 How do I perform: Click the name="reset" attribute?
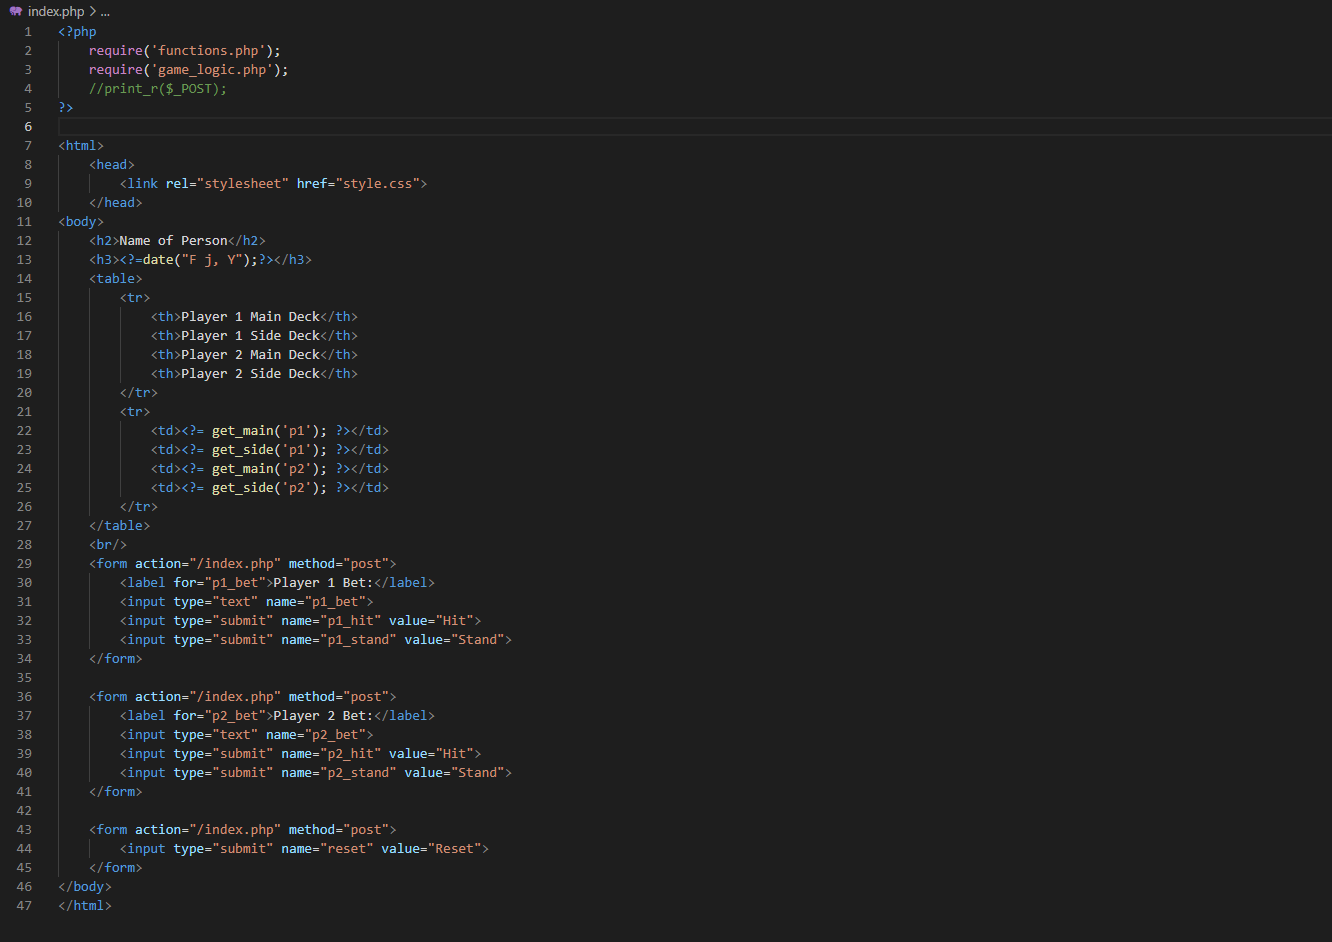coord(328,848)
